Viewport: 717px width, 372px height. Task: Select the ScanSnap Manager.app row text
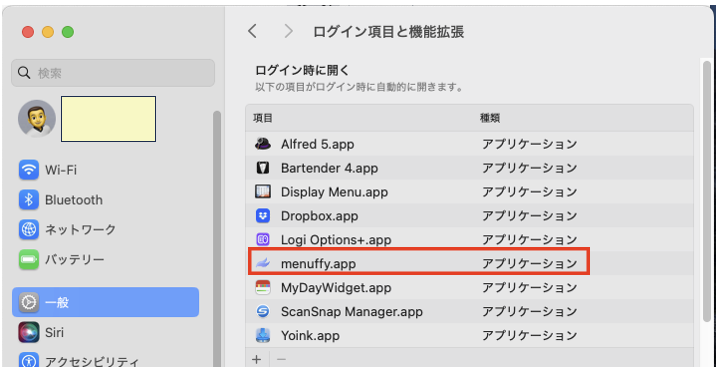[352, 311]
